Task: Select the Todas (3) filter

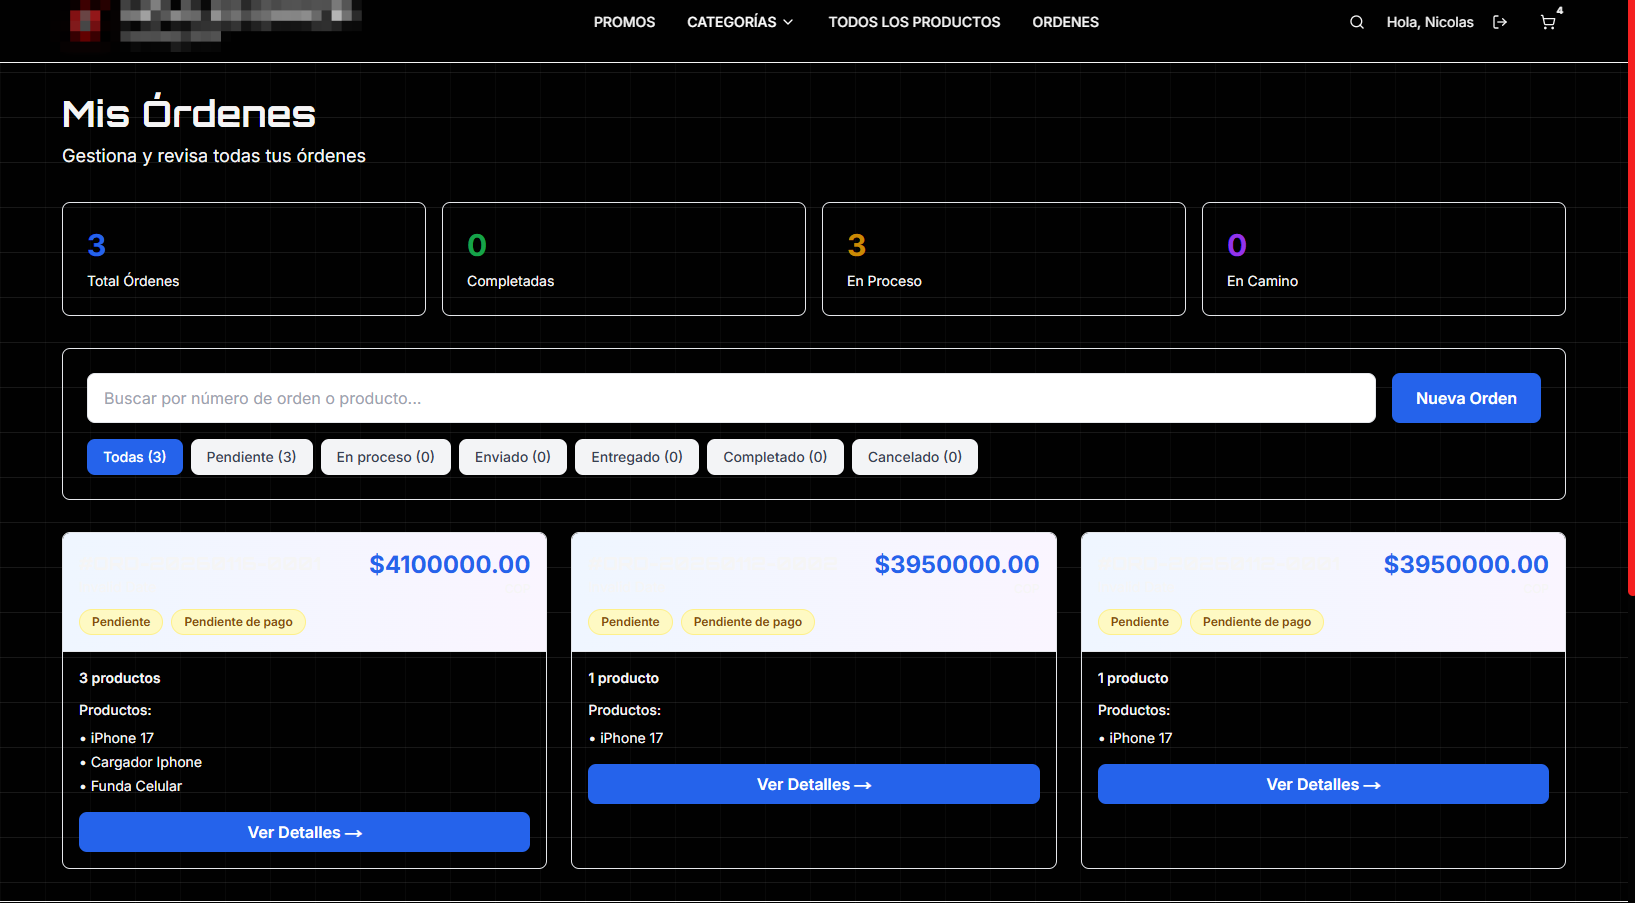Action: pos(135,457)
